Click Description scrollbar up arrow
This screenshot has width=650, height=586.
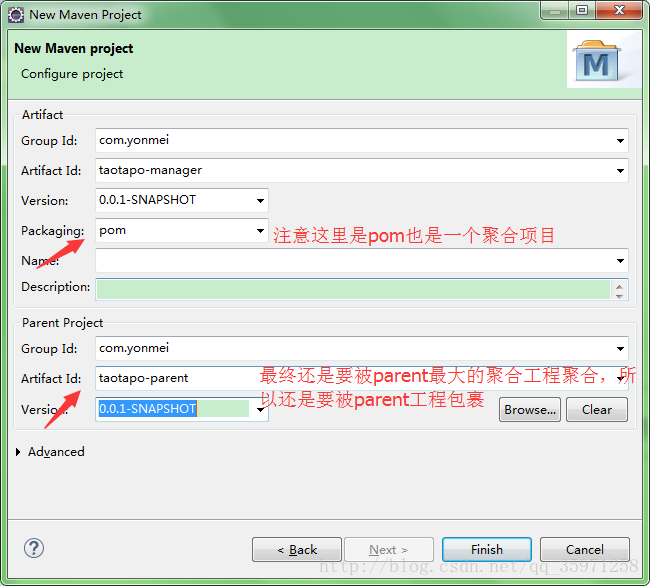tap(619, 287)
